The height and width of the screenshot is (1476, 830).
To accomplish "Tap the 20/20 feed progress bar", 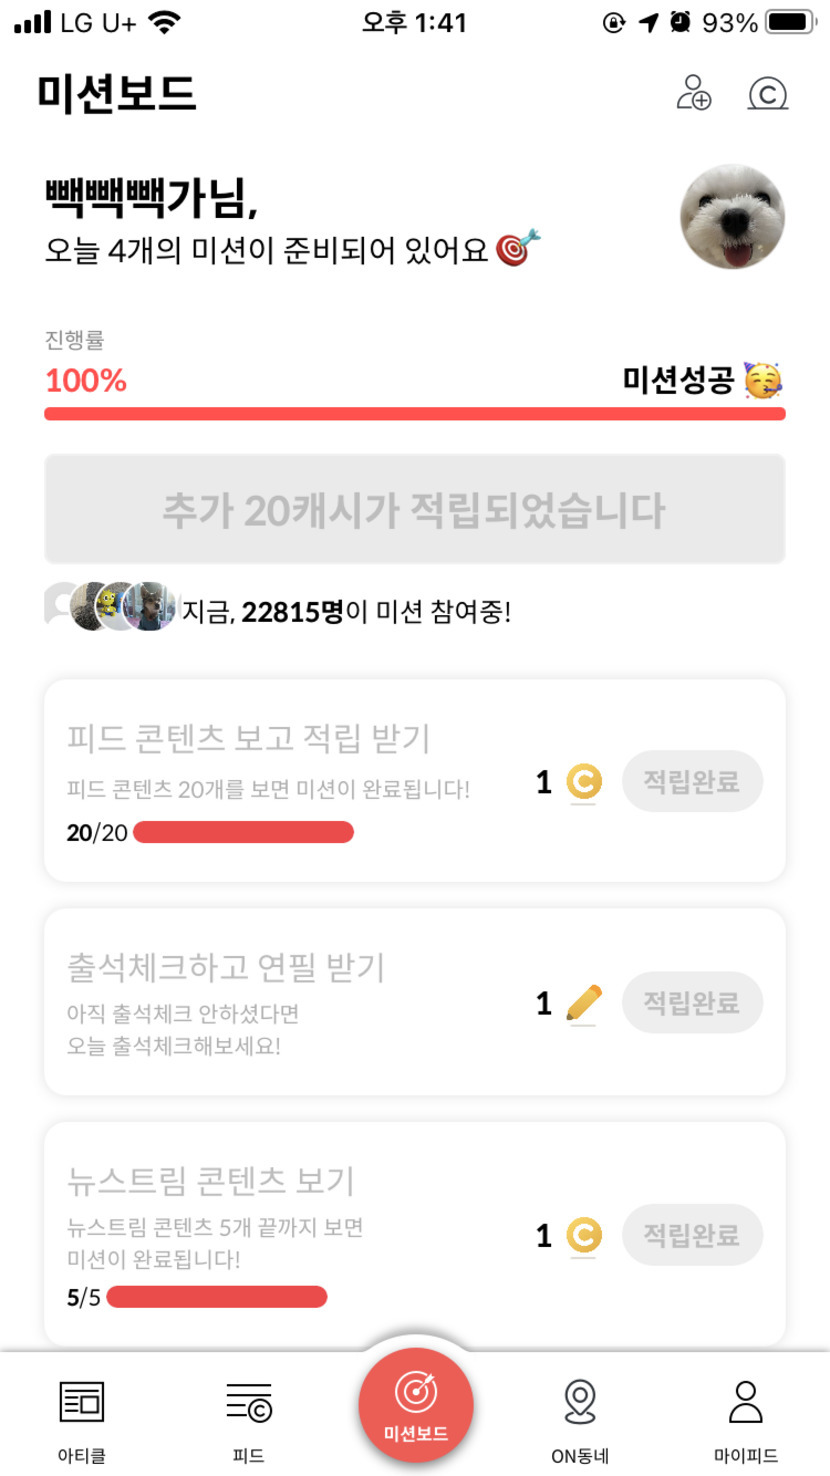I will (x=243, y=832).
